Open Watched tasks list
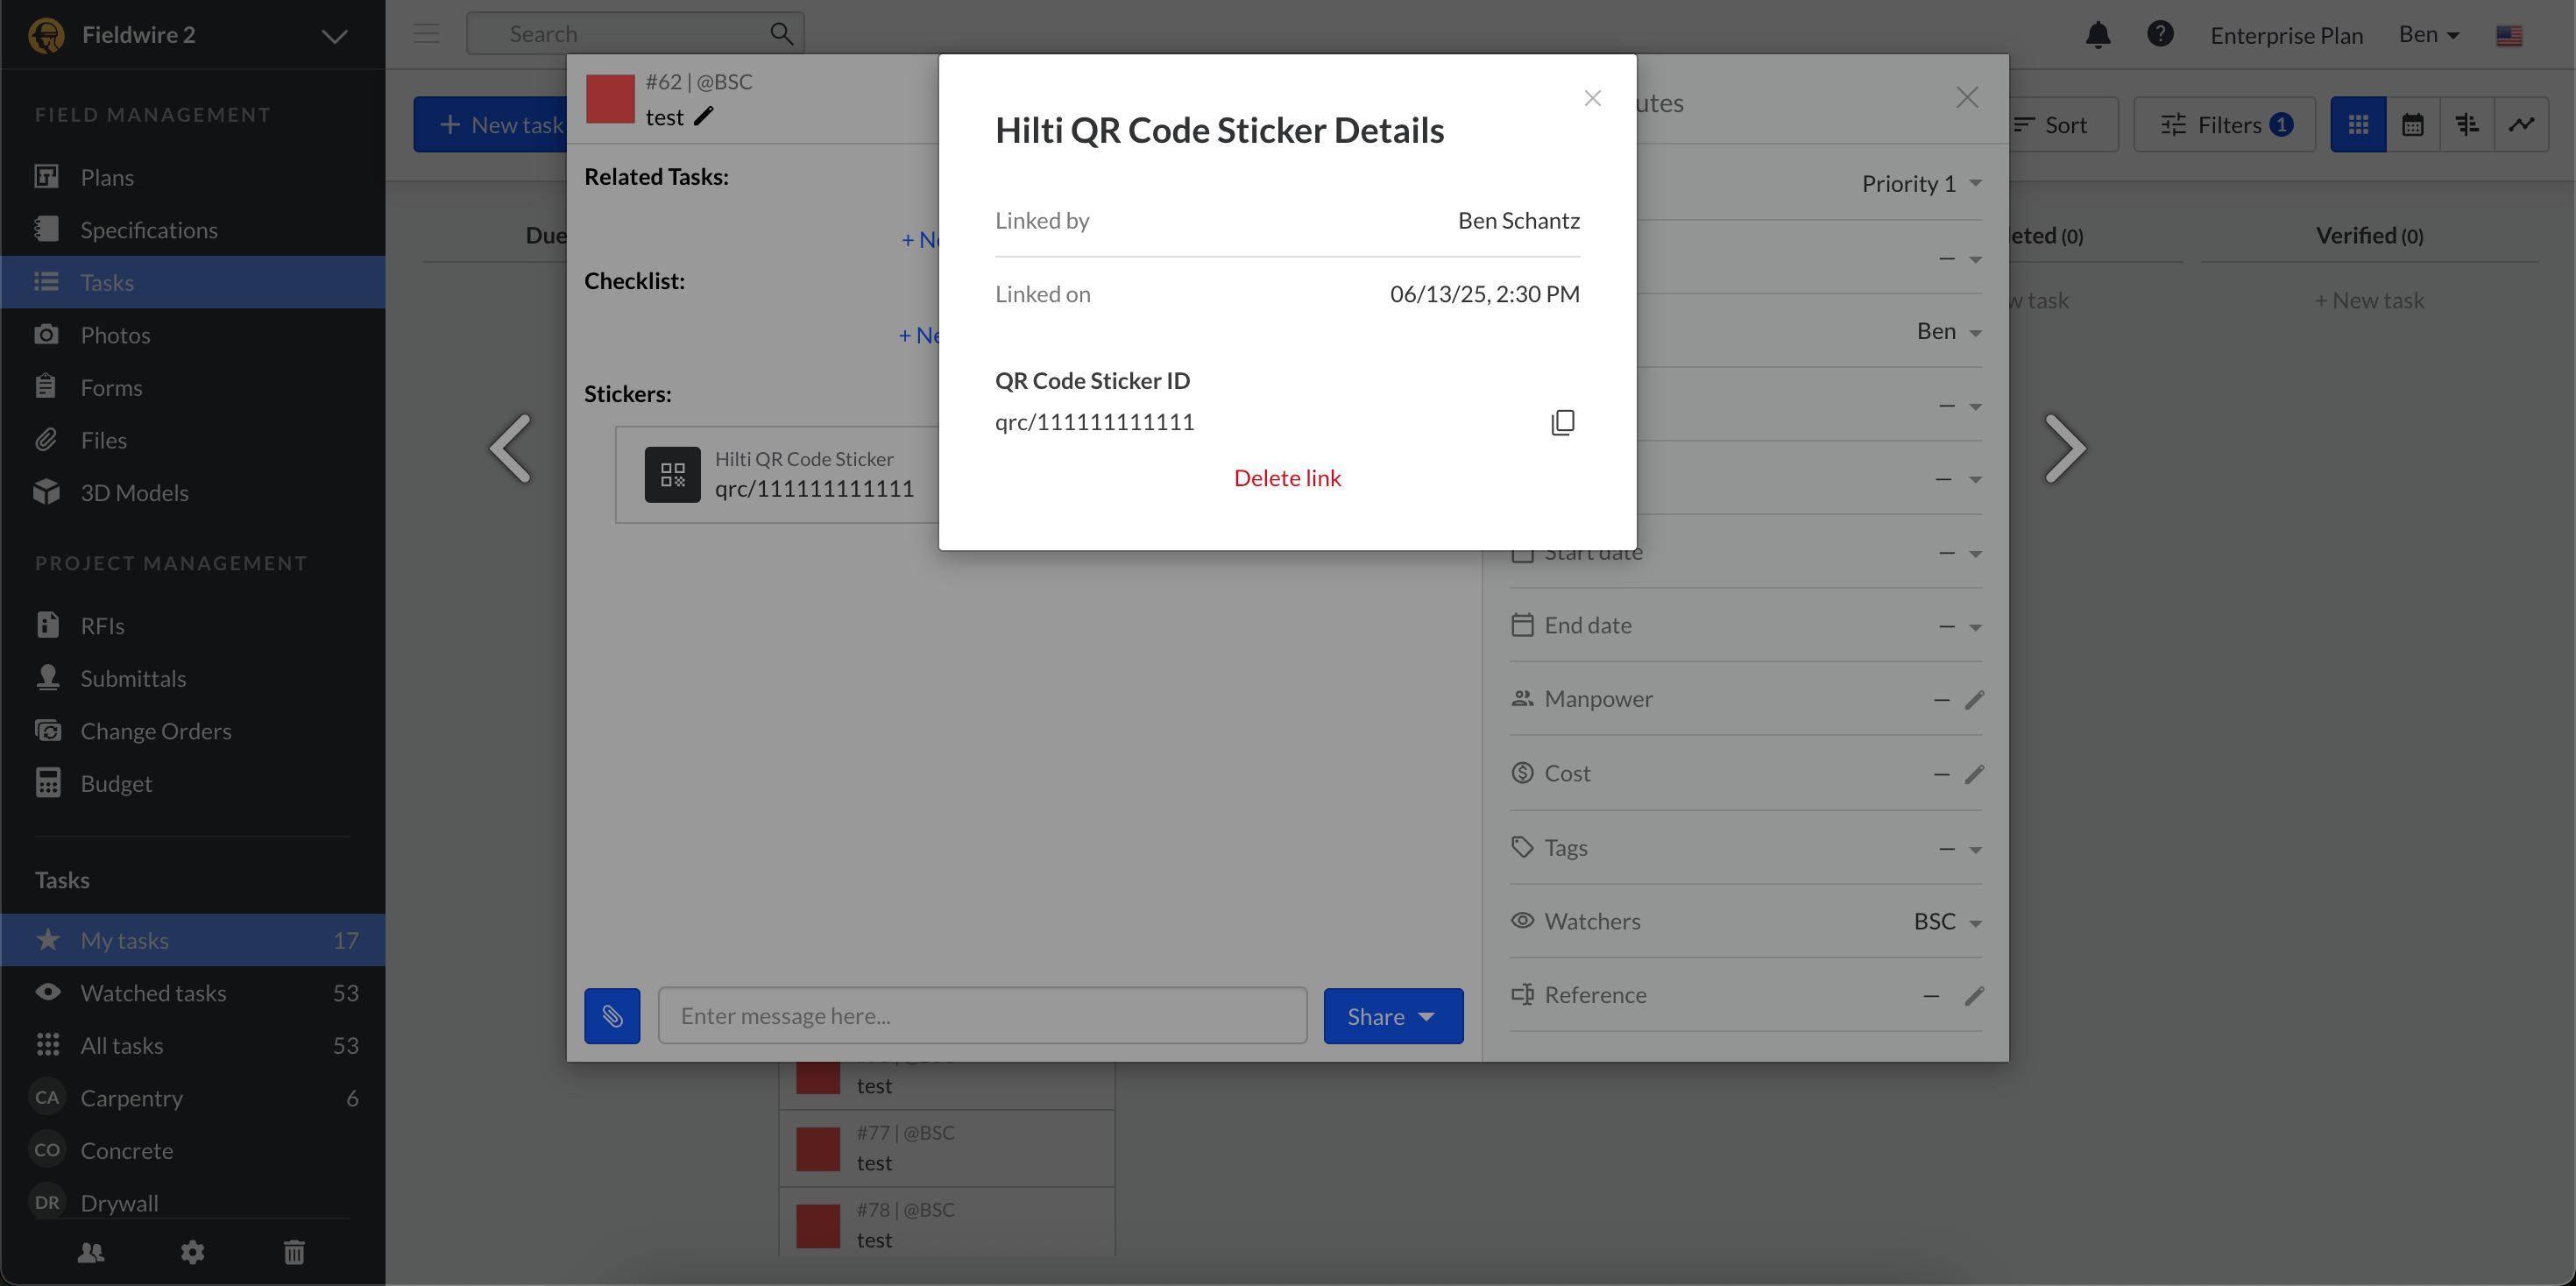The height and width of the screenshot is (1286, 2576). click(x=153, y=993)
